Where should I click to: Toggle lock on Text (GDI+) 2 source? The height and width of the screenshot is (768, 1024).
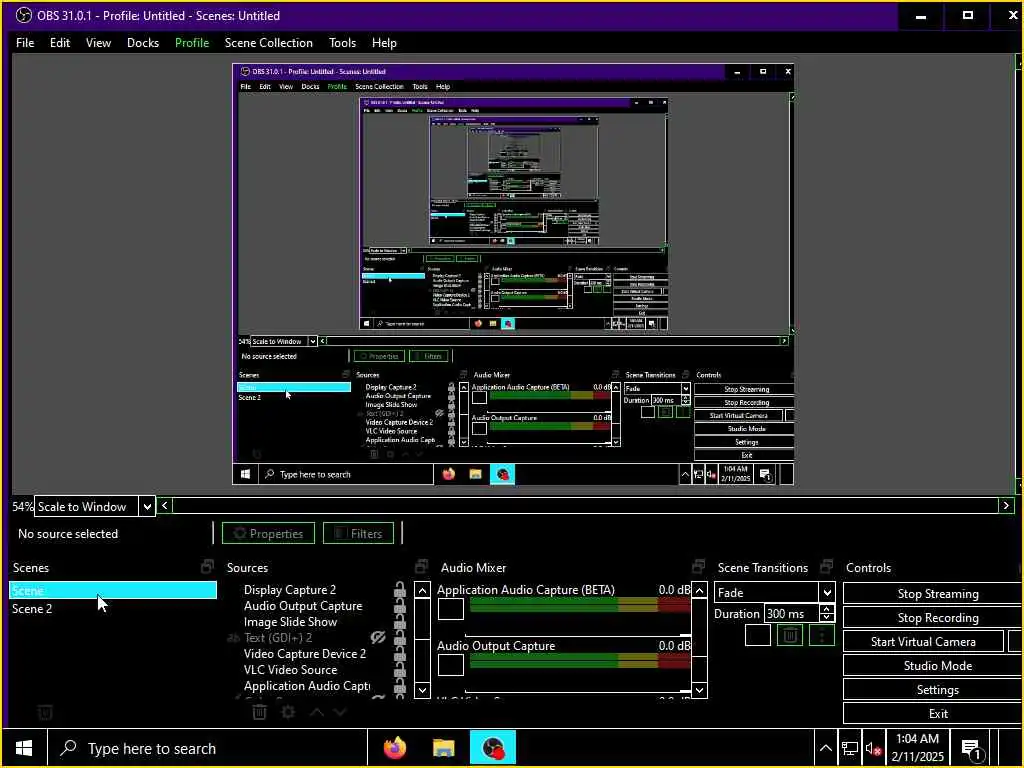tap(400, 638)
